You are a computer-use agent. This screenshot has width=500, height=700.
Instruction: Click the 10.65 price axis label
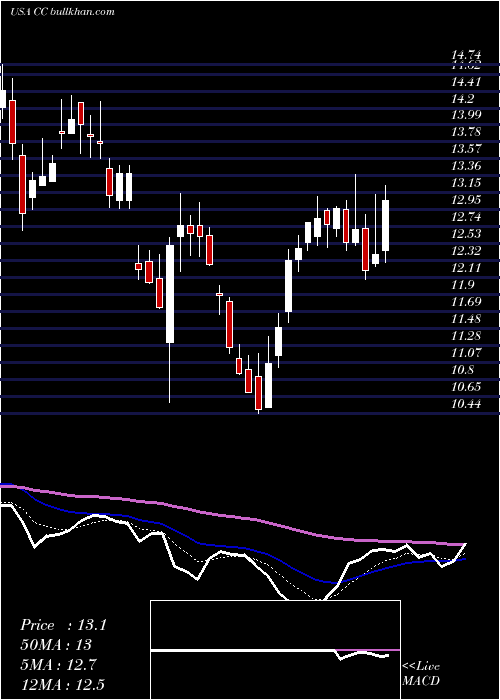click(467, 387)
